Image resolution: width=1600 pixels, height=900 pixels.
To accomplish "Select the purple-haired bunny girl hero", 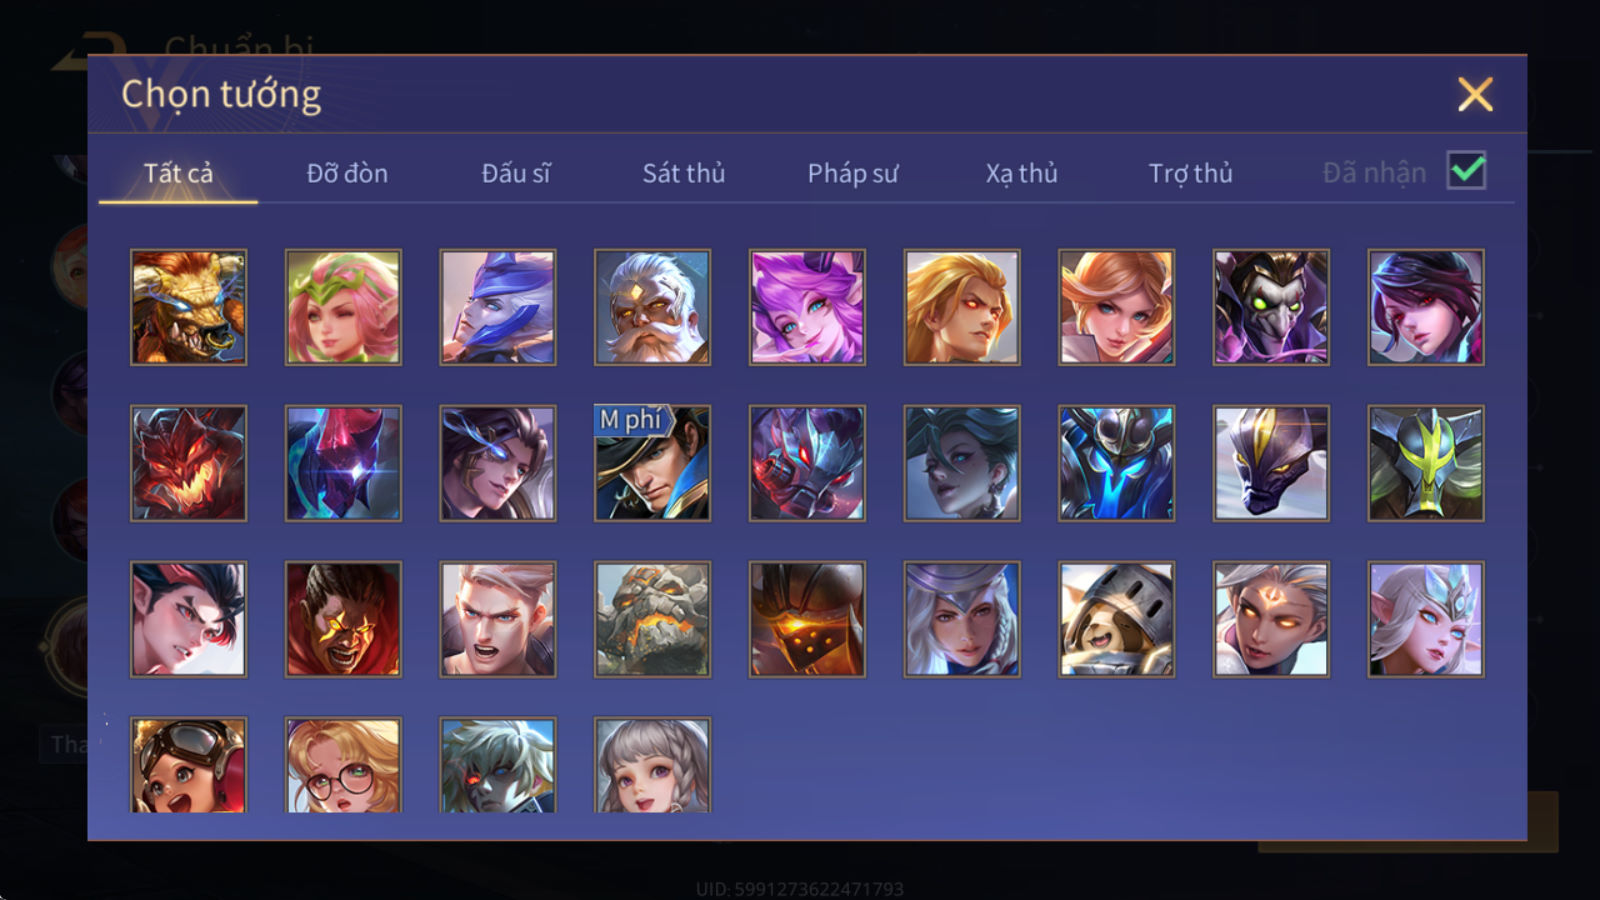I will point(807,307).
